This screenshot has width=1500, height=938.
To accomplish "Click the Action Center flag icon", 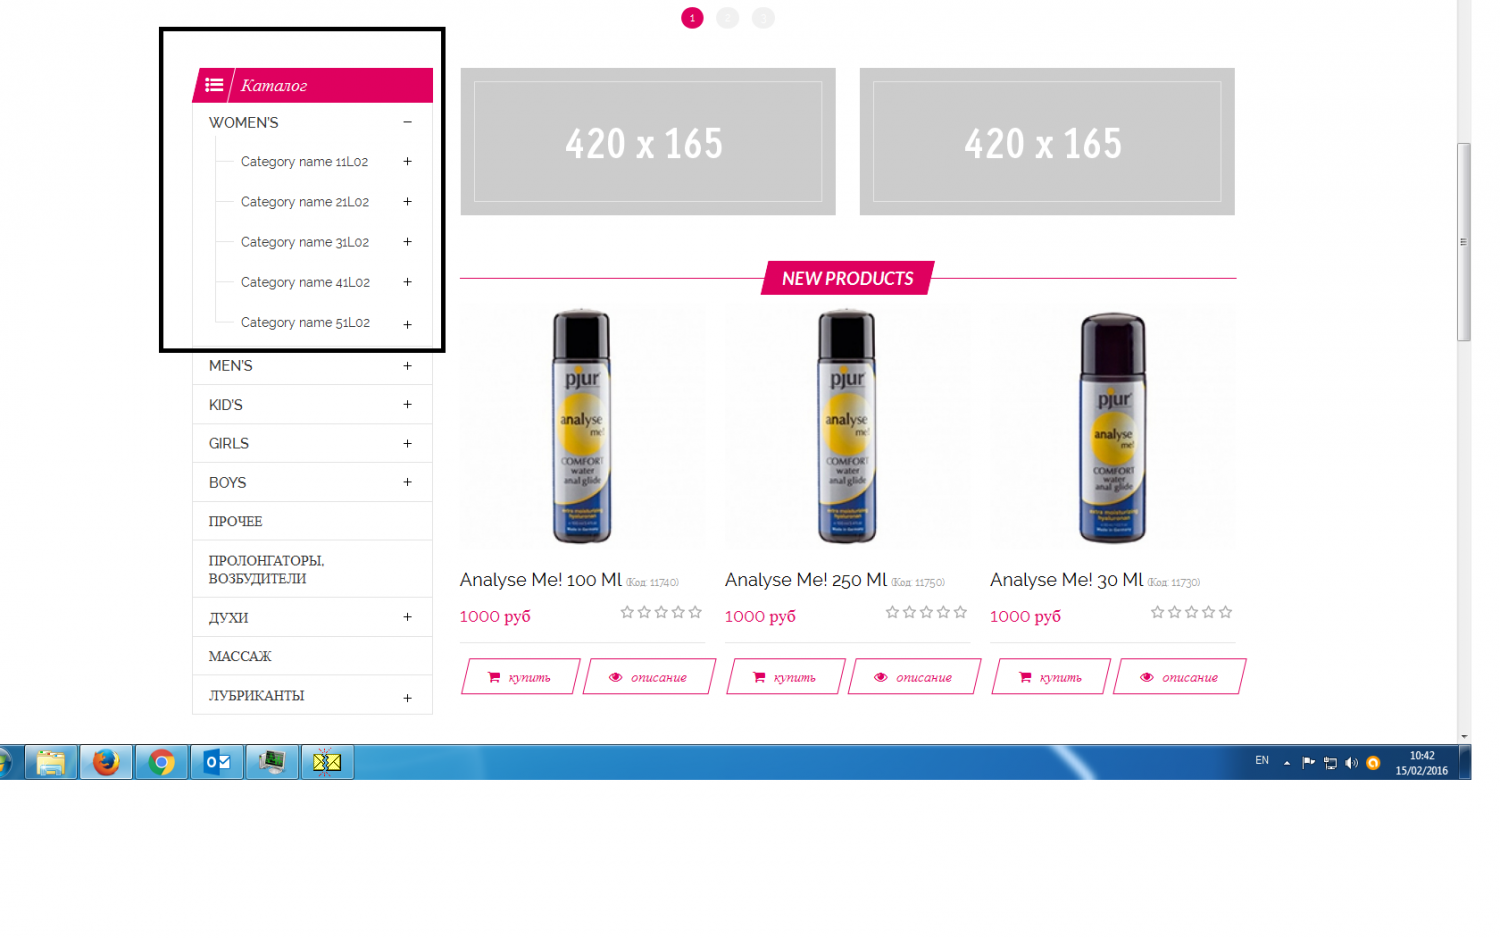I will click(1308, 762).
